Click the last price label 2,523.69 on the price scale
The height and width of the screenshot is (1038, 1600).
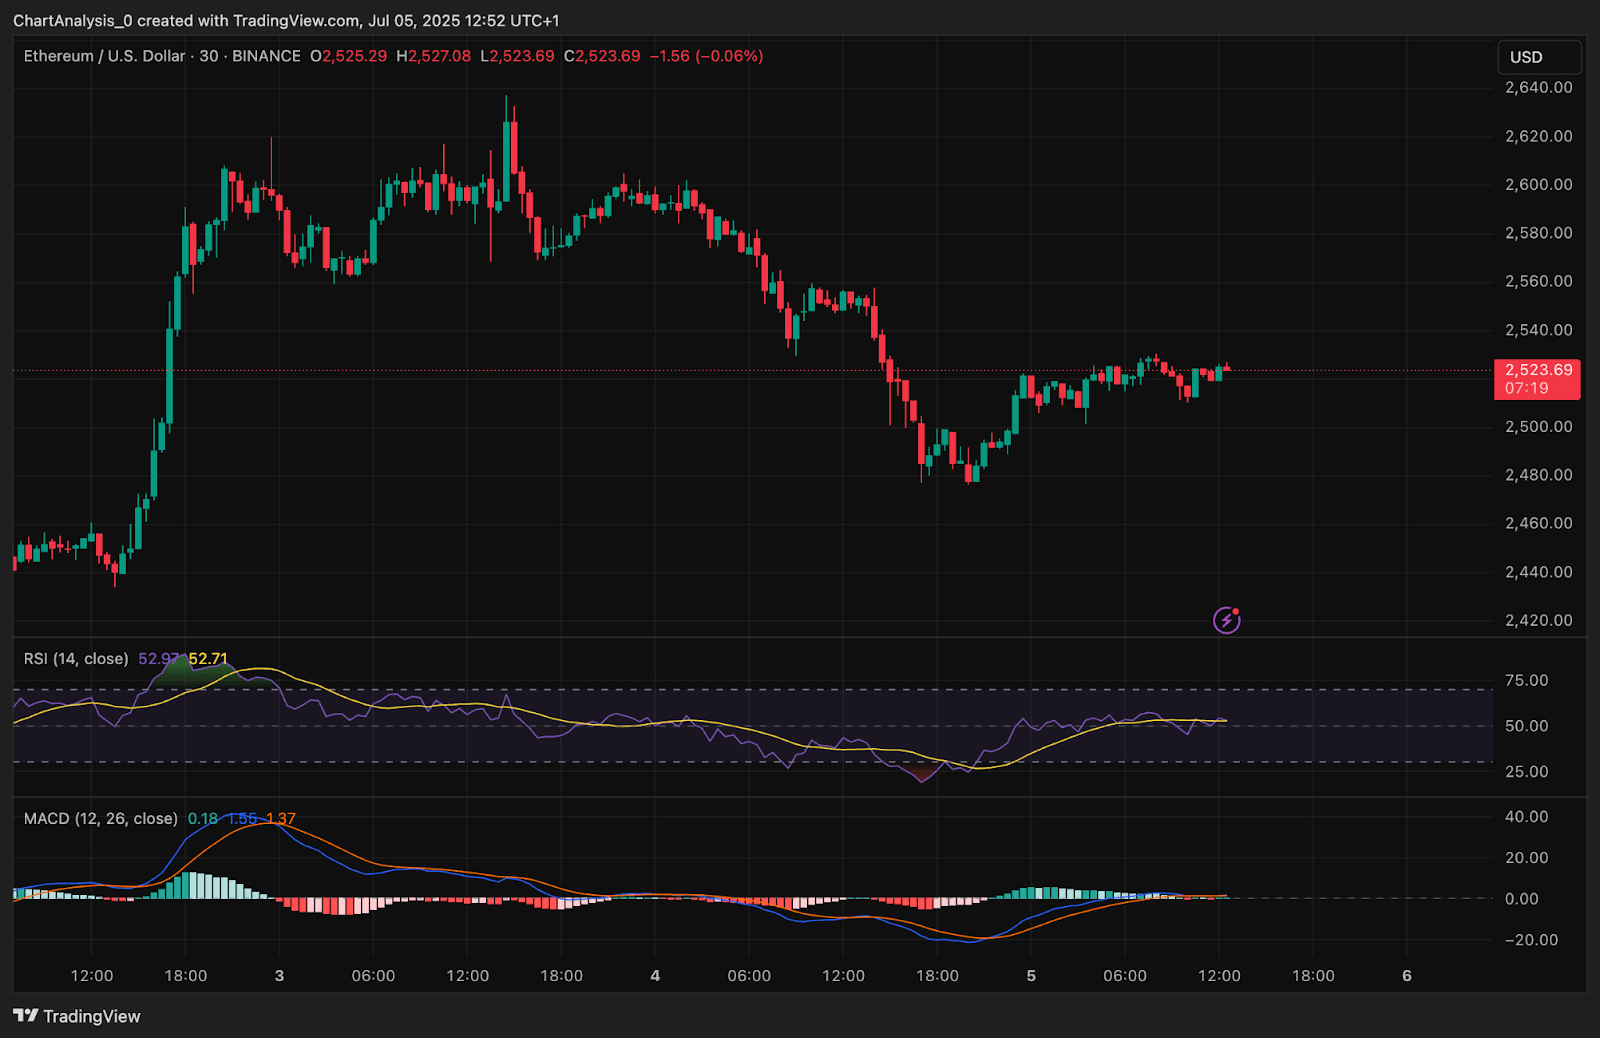pos(1537,369)
